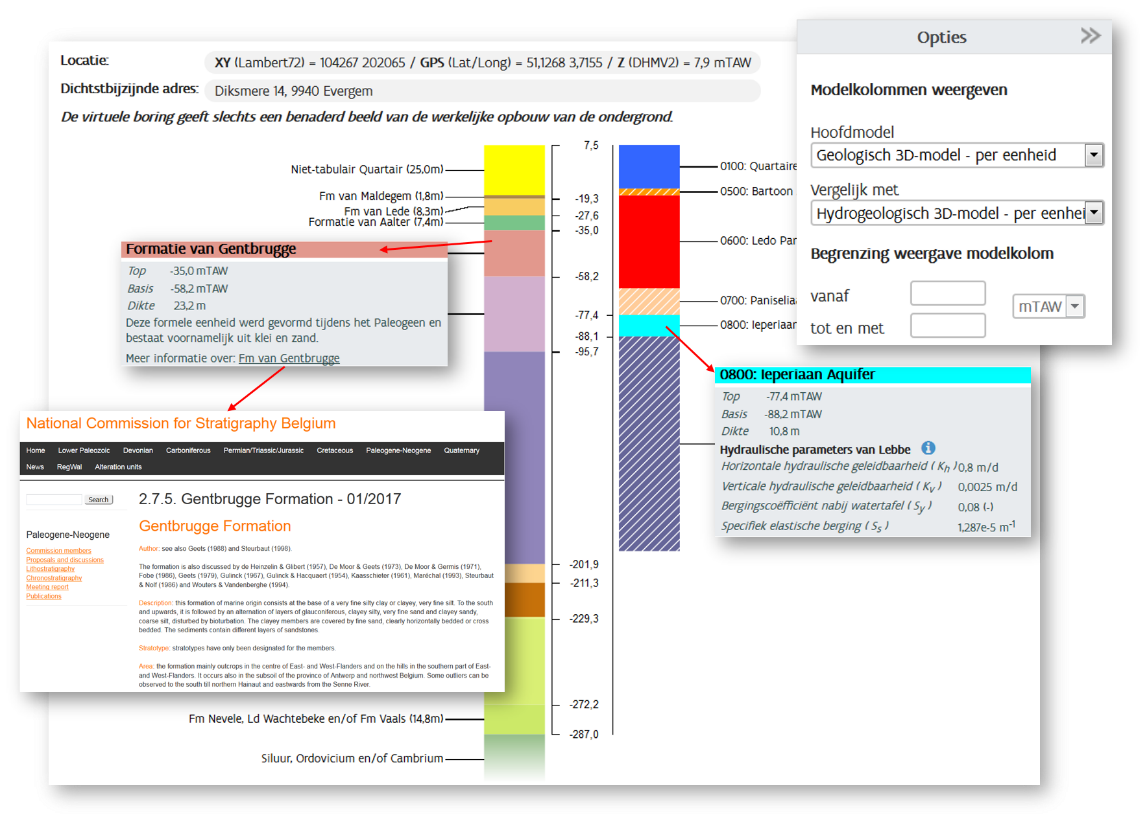Click the Publications sidebar link
Screen dimensions: 1147x820
coord(44,596)
